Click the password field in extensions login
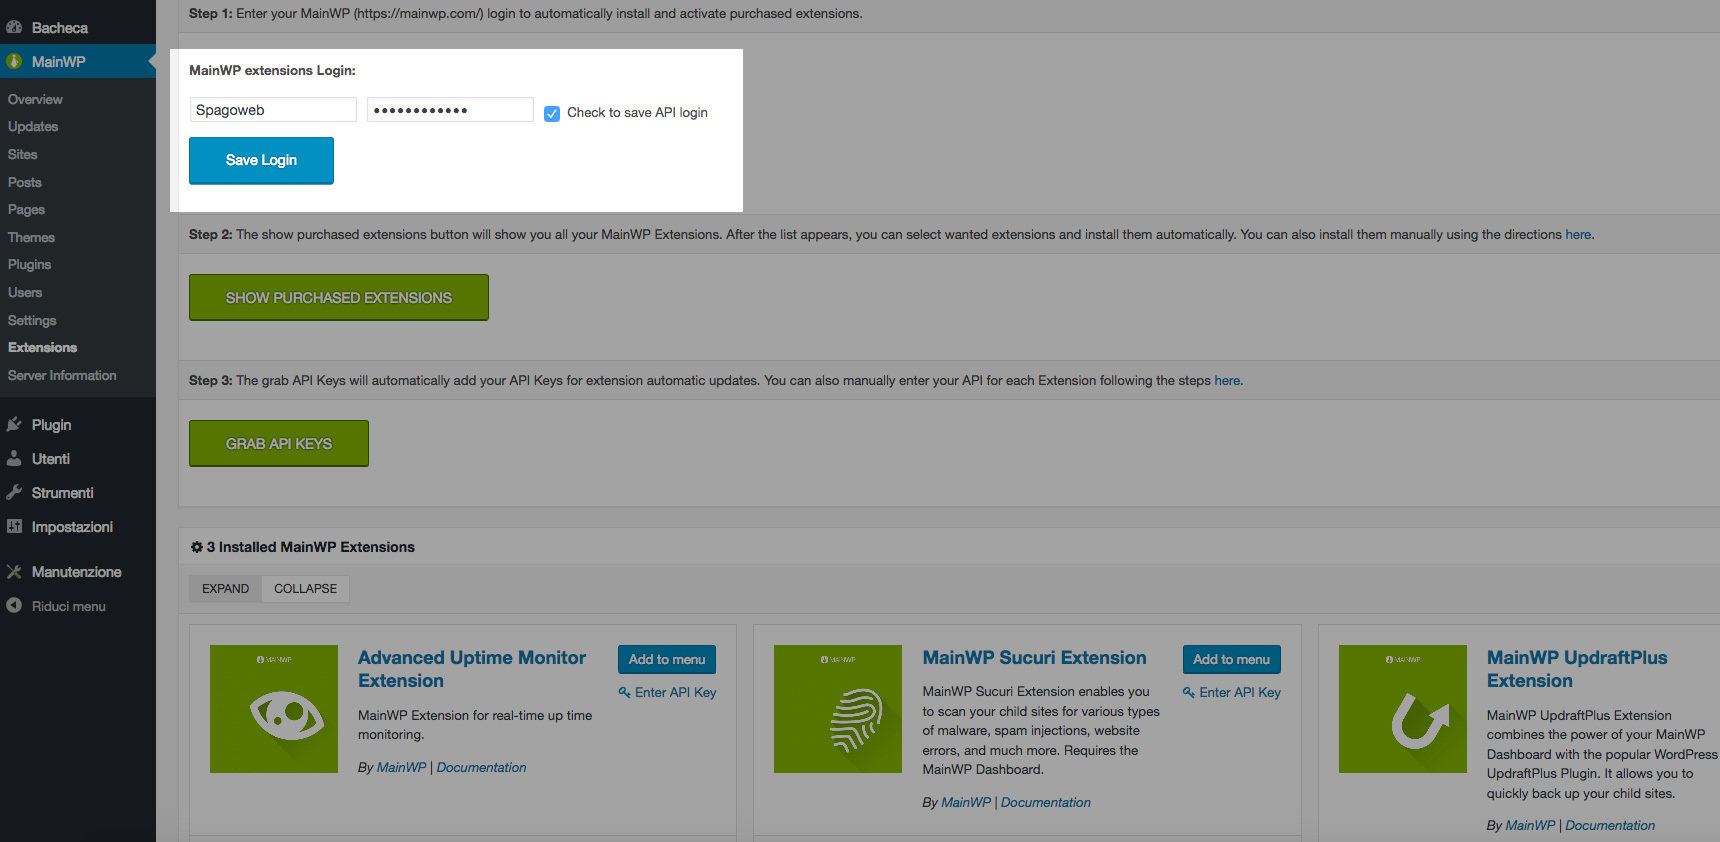The image size is (1720, 842). pyautogui.click(x=450, y=110)
